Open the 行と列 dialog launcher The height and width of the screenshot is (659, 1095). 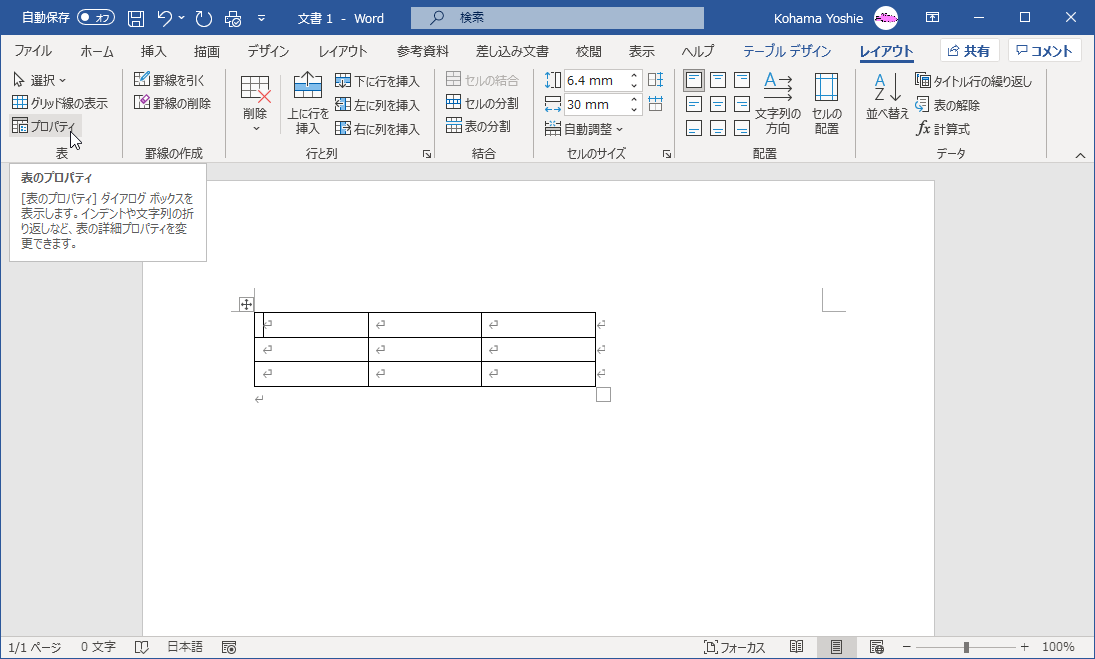coord(427,154)
